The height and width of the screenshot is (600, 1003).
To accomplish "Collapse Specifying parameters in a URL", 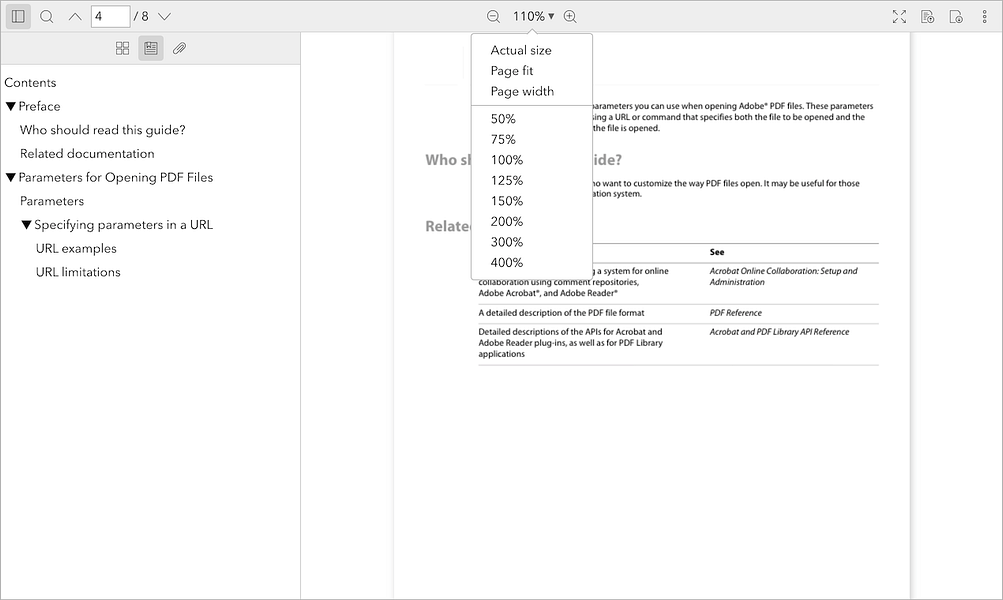I will tap(26, 225).
